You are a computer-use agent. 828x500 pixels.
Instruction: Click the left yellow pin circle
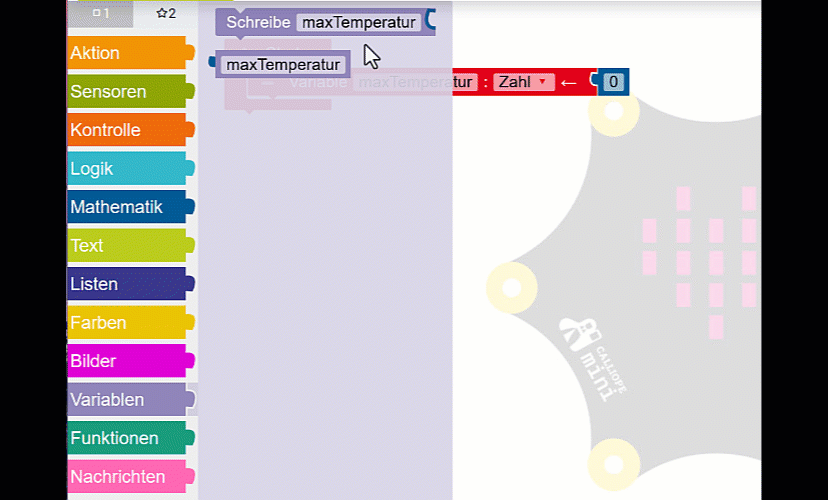point(511,288)
